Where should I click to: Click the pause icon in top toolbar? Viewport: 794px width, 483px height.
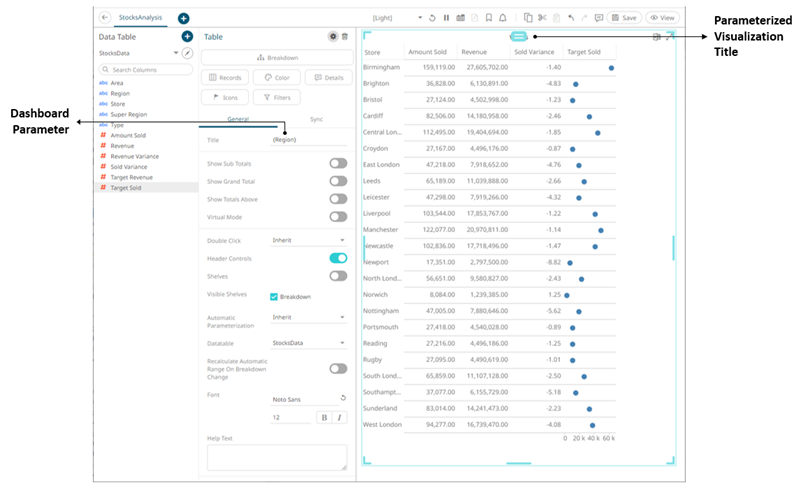[445, 18]
